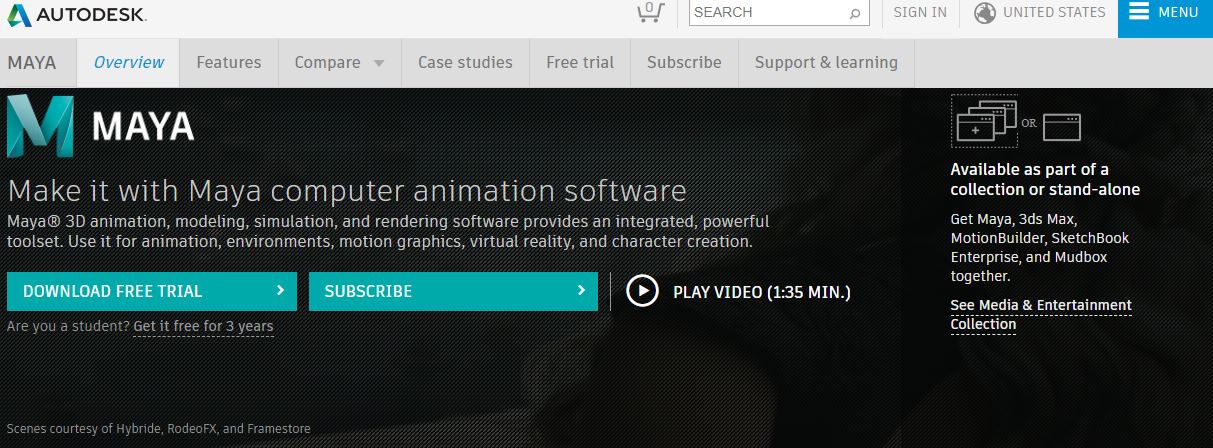Screen dimensions: 1213x448
Task: Click the Get Maya, 3ds Max paragraph
Action: [1039, 247]
